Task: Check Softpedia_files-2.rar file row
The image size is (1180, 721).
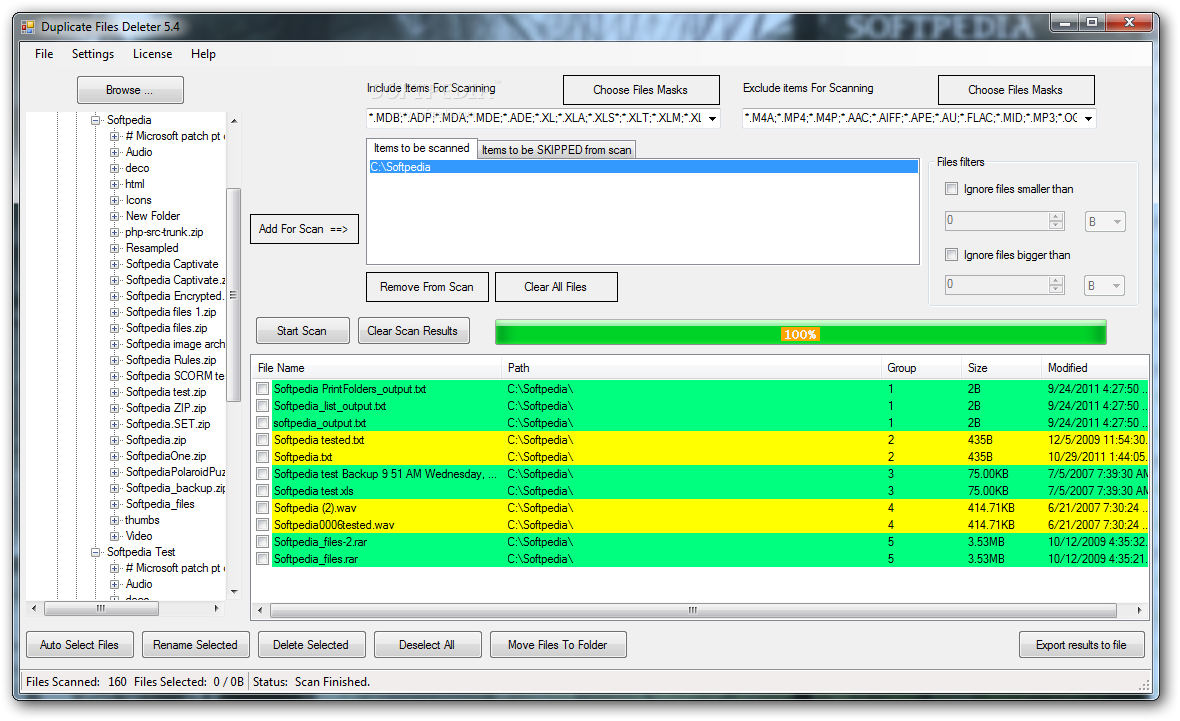Action: 263,542
